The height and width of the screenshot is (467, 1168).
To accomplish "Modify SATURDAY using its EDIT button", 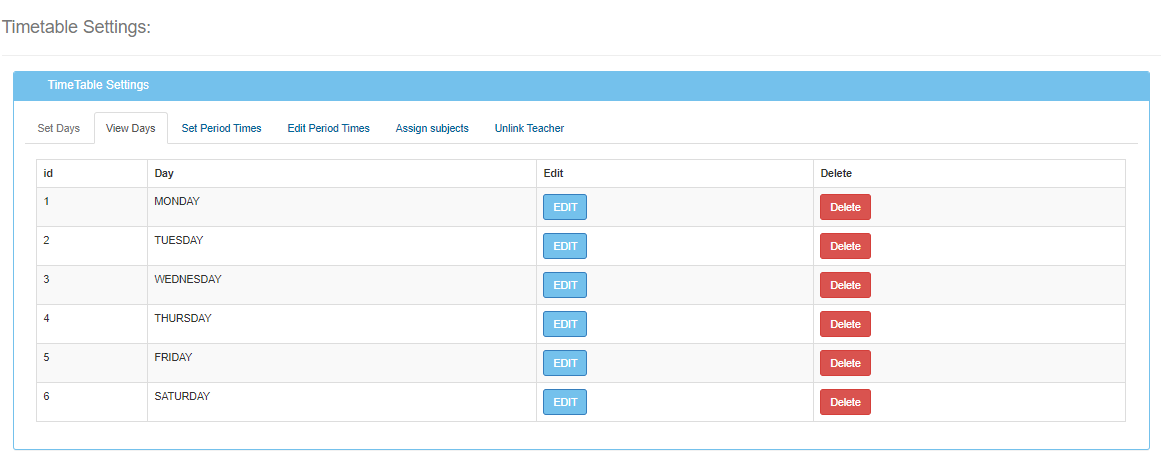I will pos(565,402).
